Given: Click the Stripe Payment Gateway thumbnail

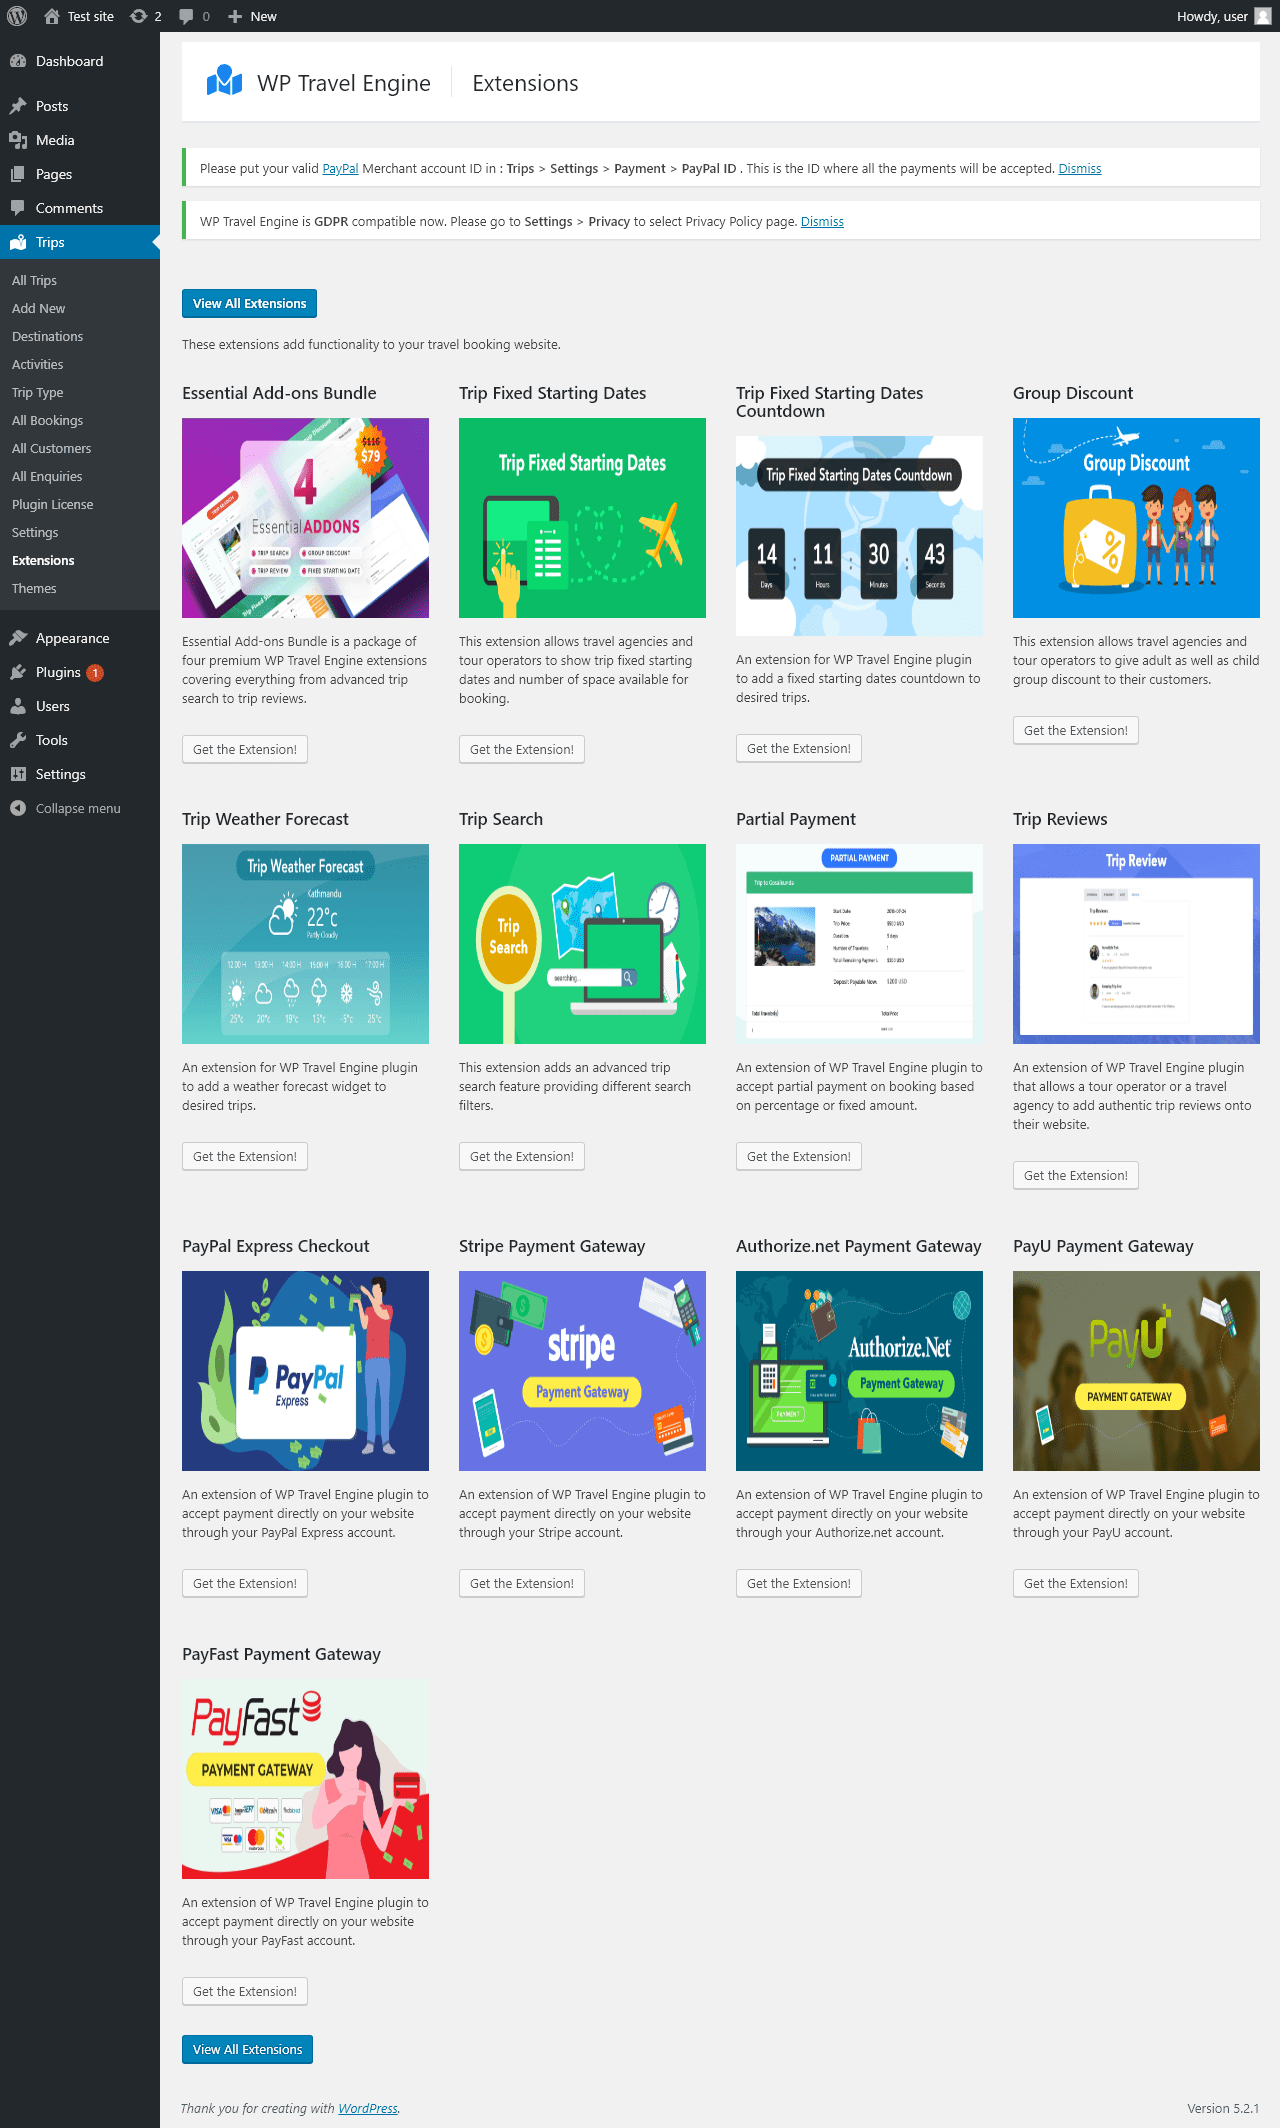Looking at the screenshot, I should pos(582,1371).
